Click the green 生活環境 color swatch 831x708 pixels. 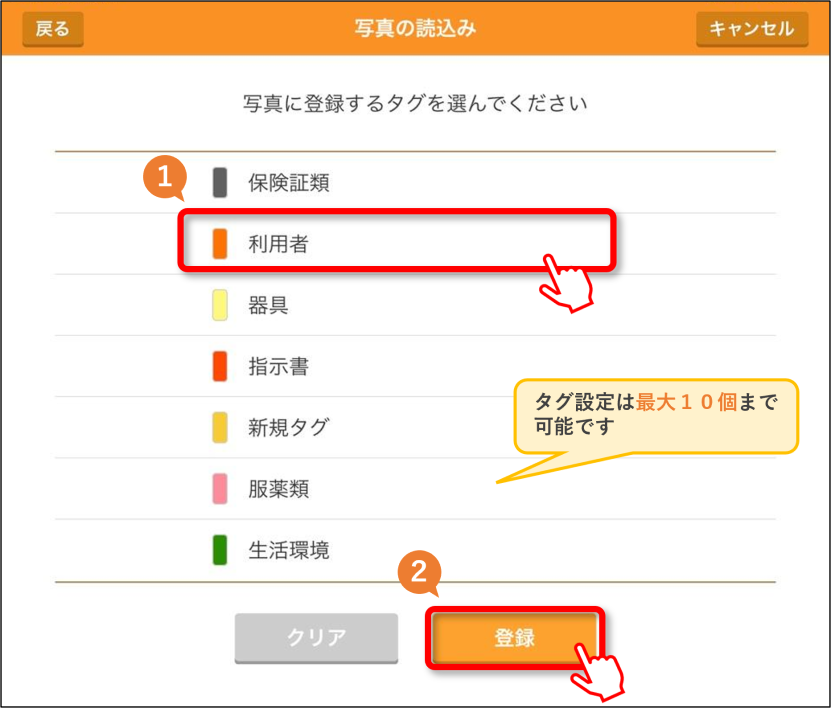click(220, 550)
